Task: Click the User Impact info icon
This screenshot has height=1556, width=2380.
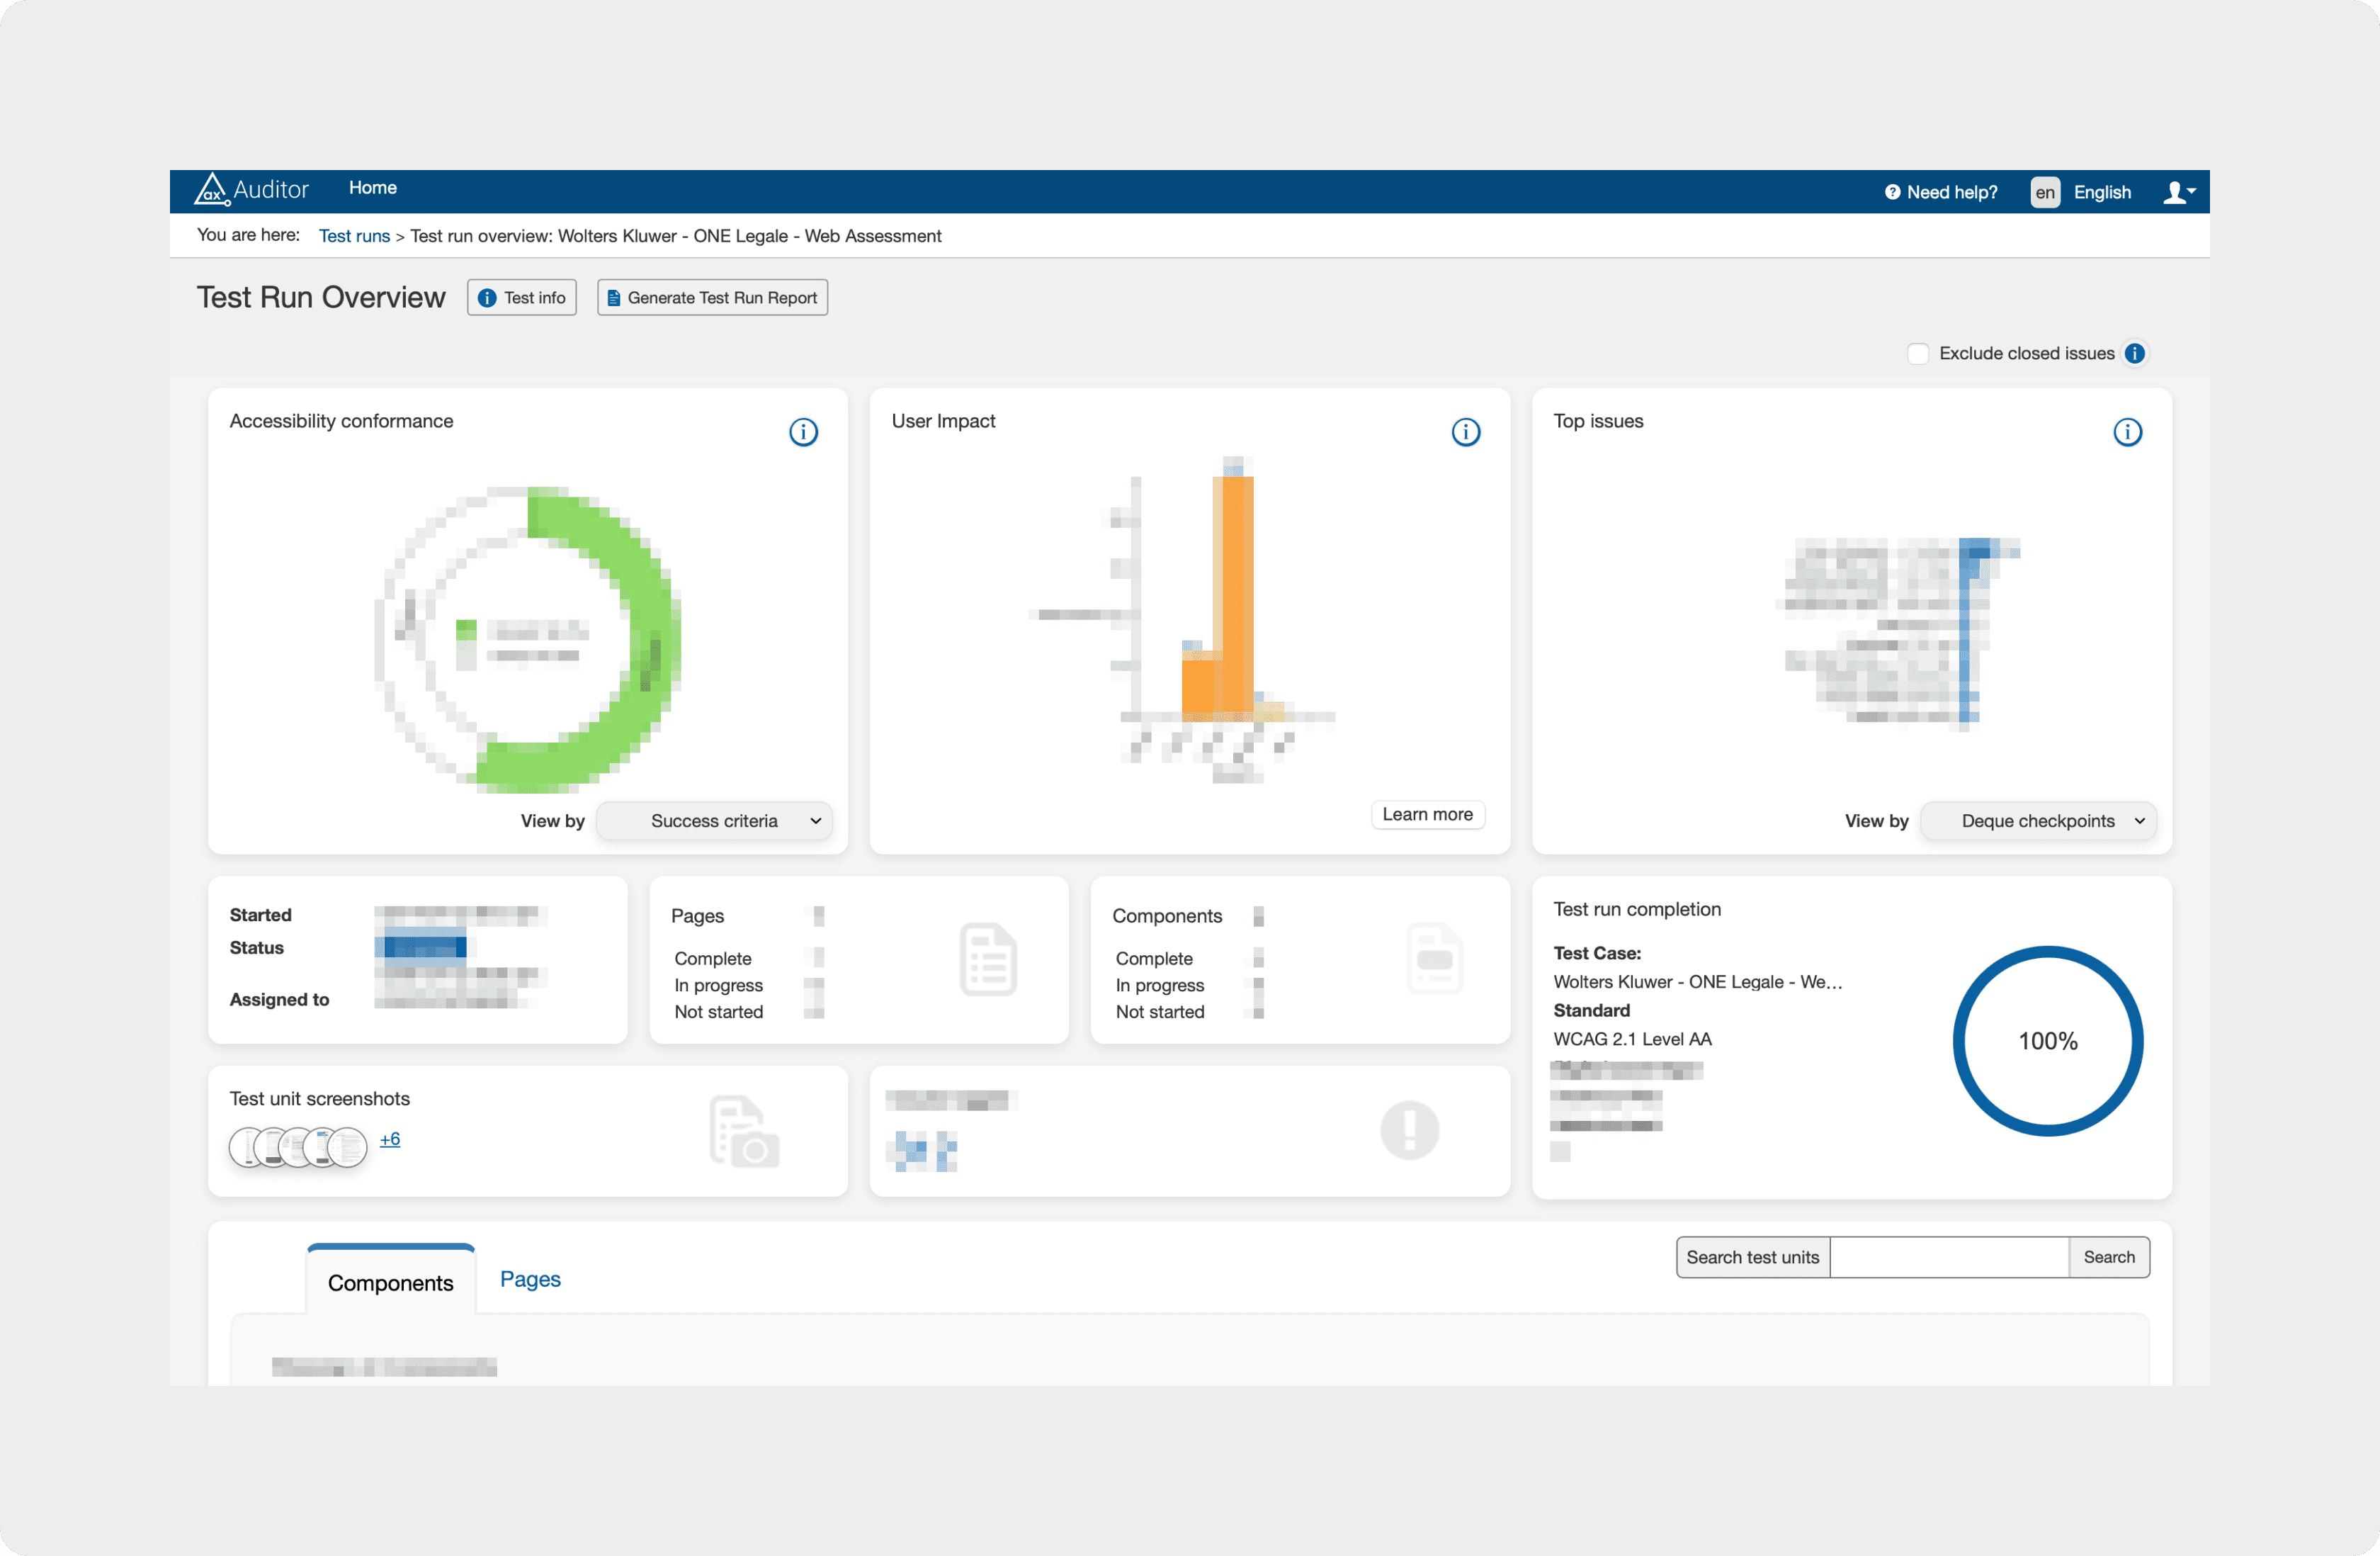Action: click(x=1465, y=432)
